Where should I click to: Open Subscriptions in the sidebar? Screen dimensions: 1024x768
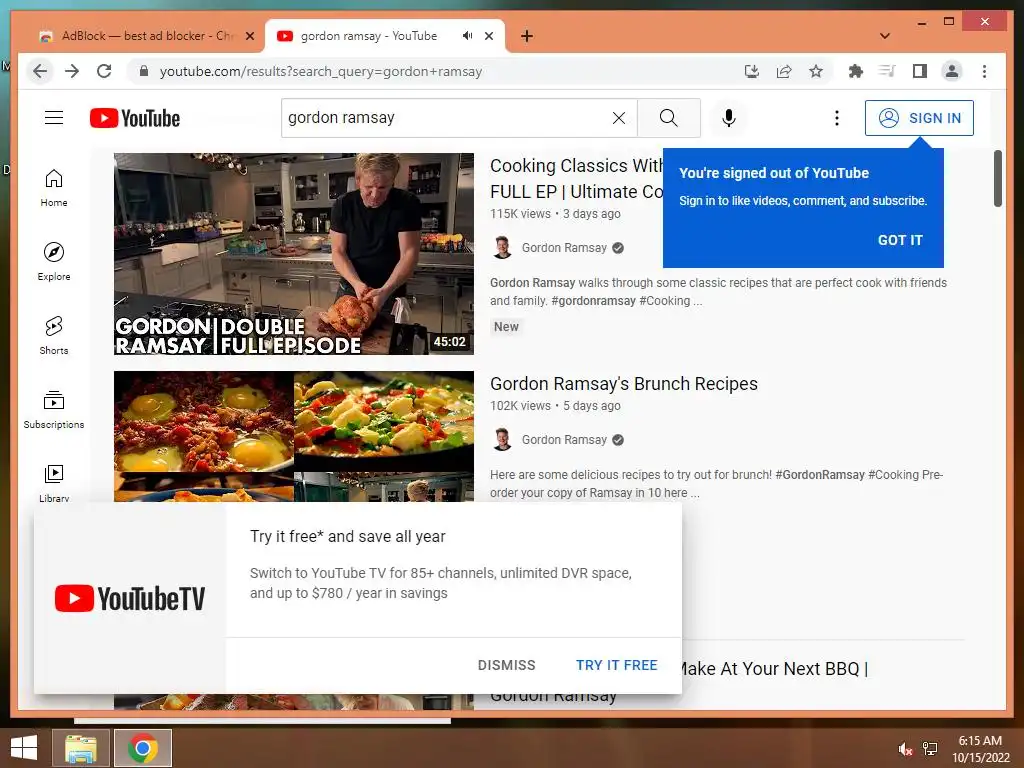tap(54, 409)
